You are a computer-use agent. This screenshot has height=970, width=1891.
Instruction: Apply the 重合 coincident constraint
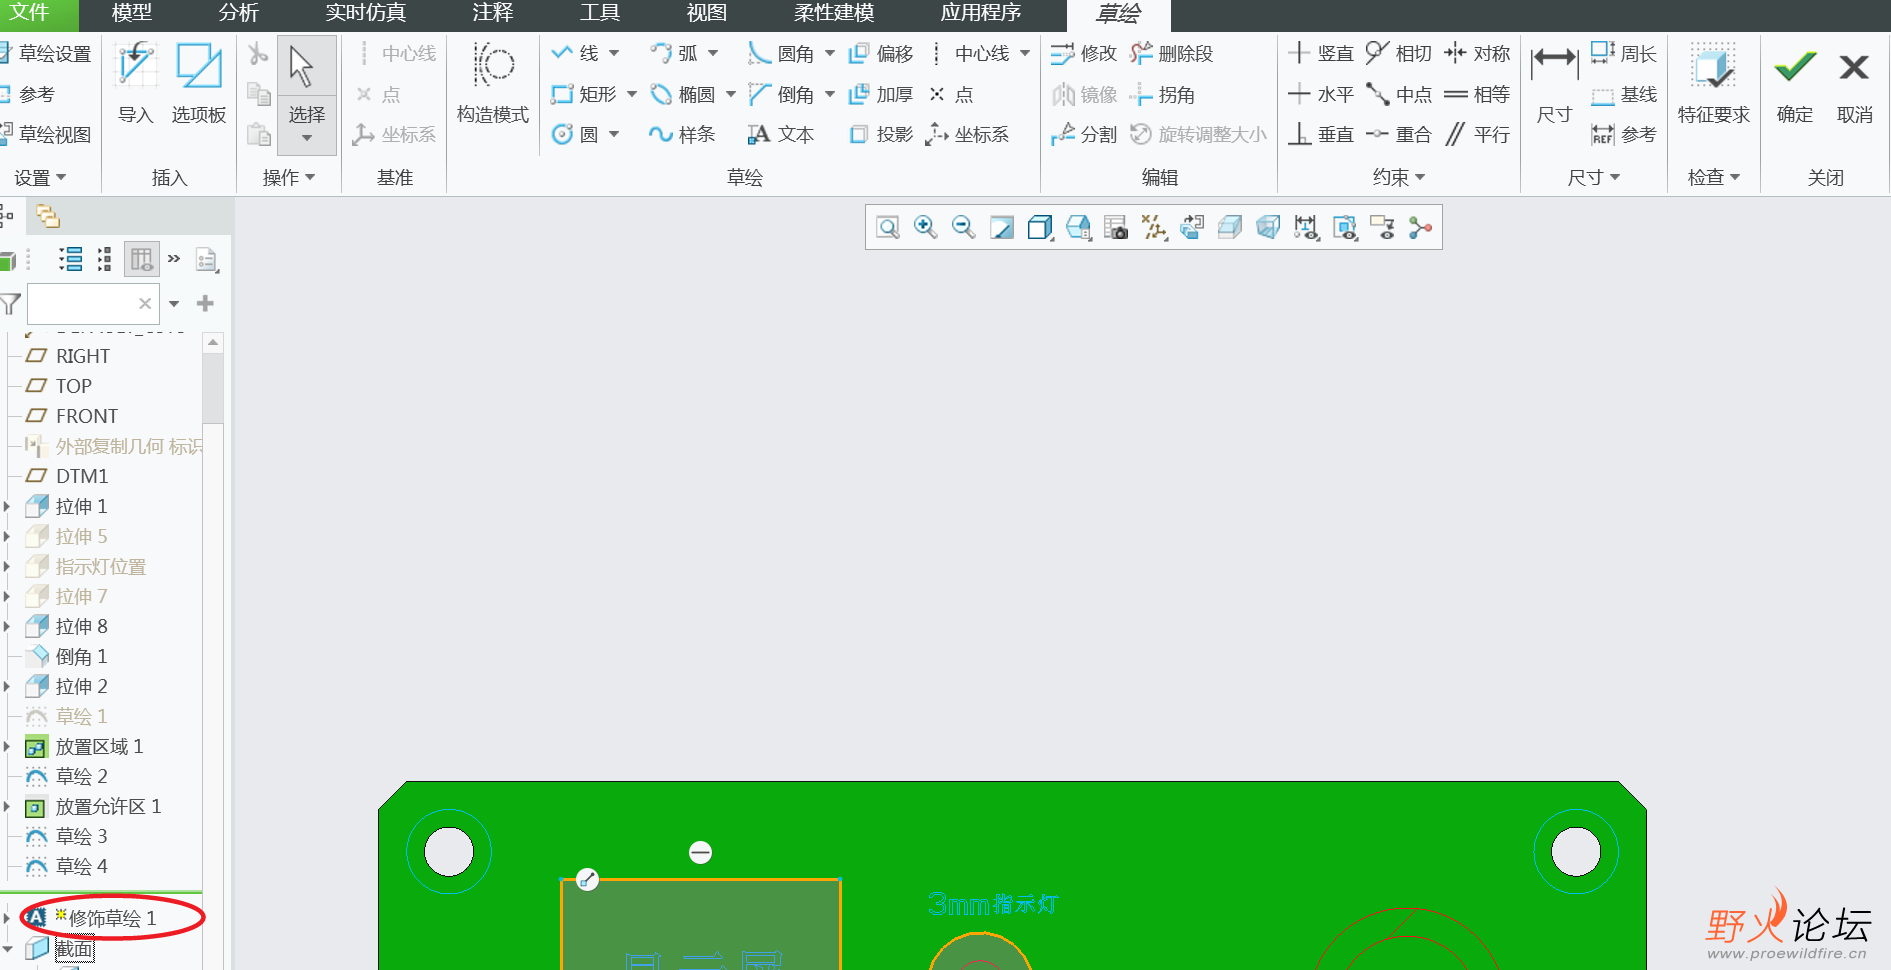click(1399, 134)
